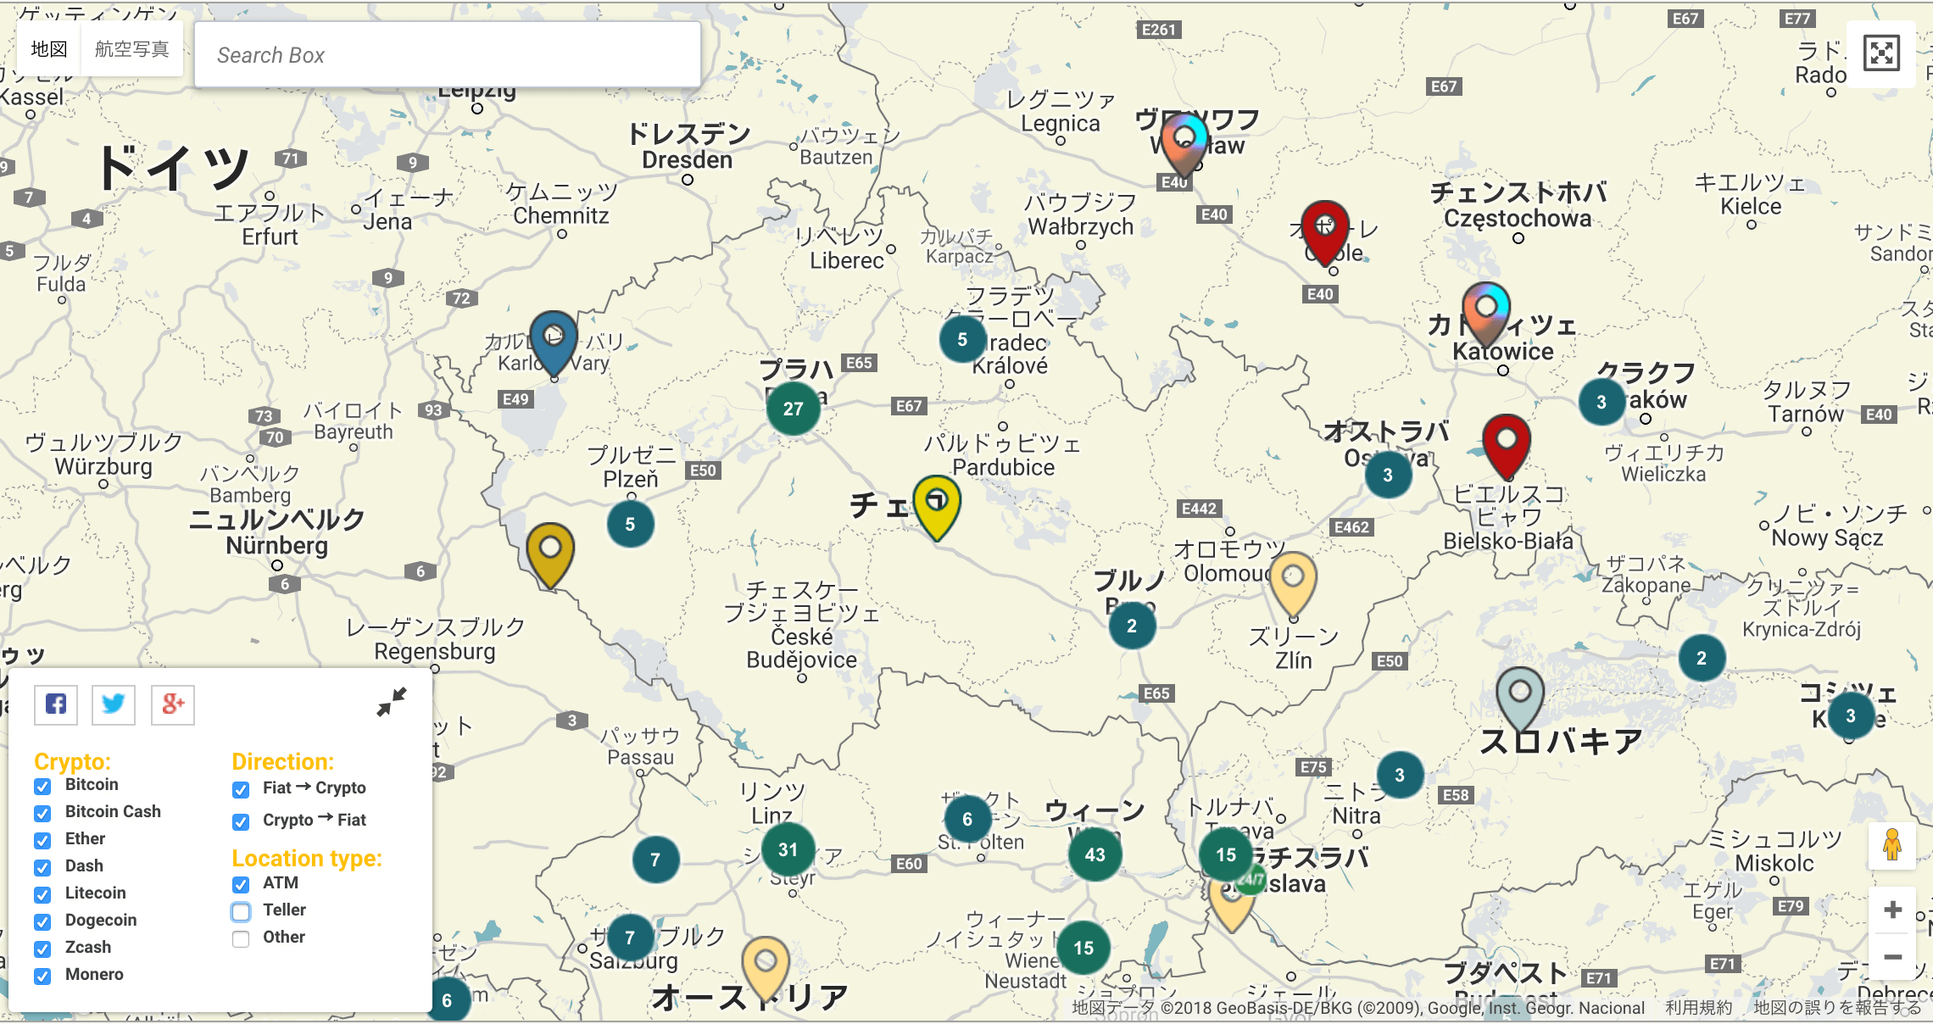Switch to 地図 map view
The height and width of the screenshot is (1024, 1933).
(x=49, y=49)
